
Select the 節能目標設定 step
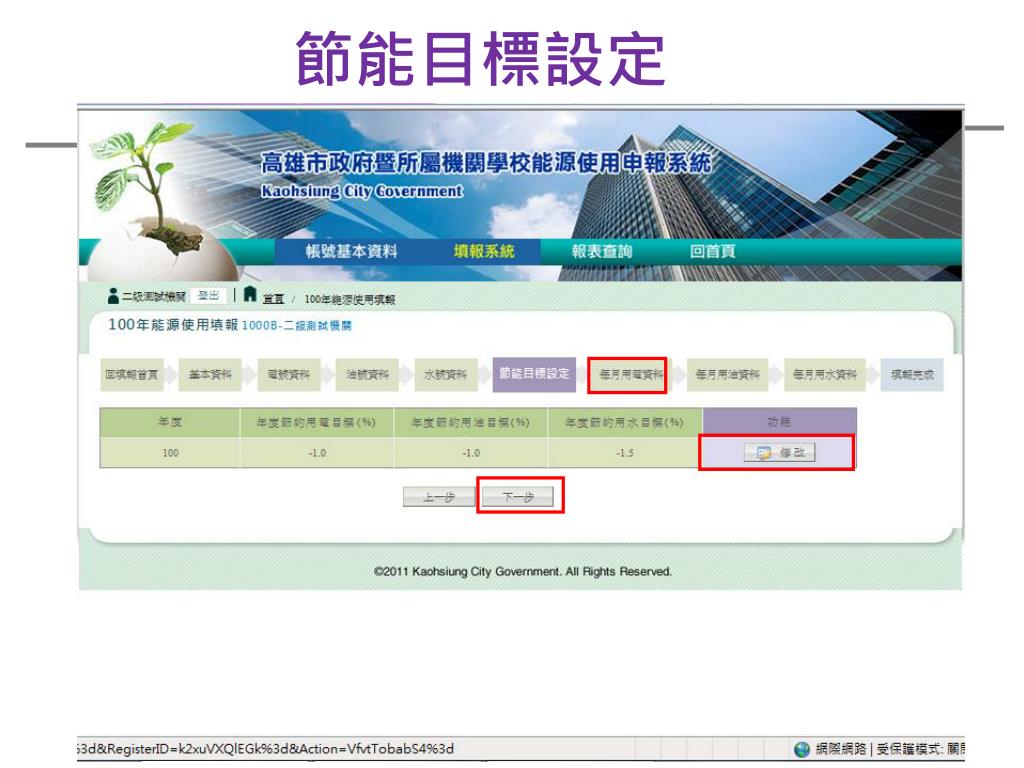tap(534, 374)
